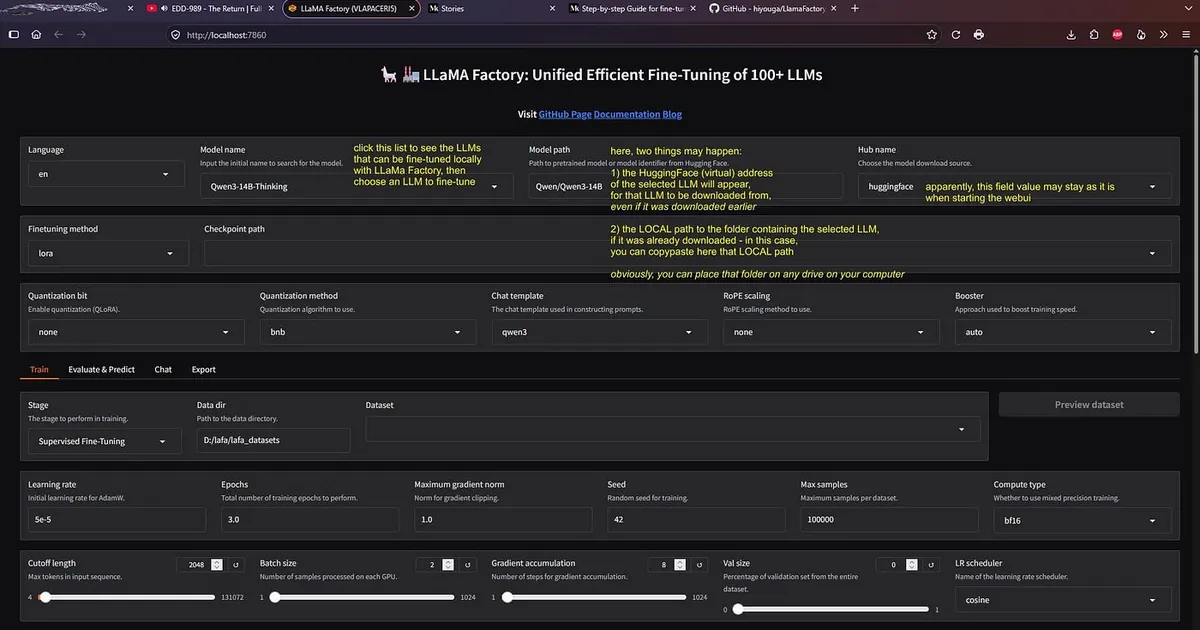The width and height of the screenshot is (1200, 630).
Task: Focus the localhost:7860 address bar
Action: (555, 34)
